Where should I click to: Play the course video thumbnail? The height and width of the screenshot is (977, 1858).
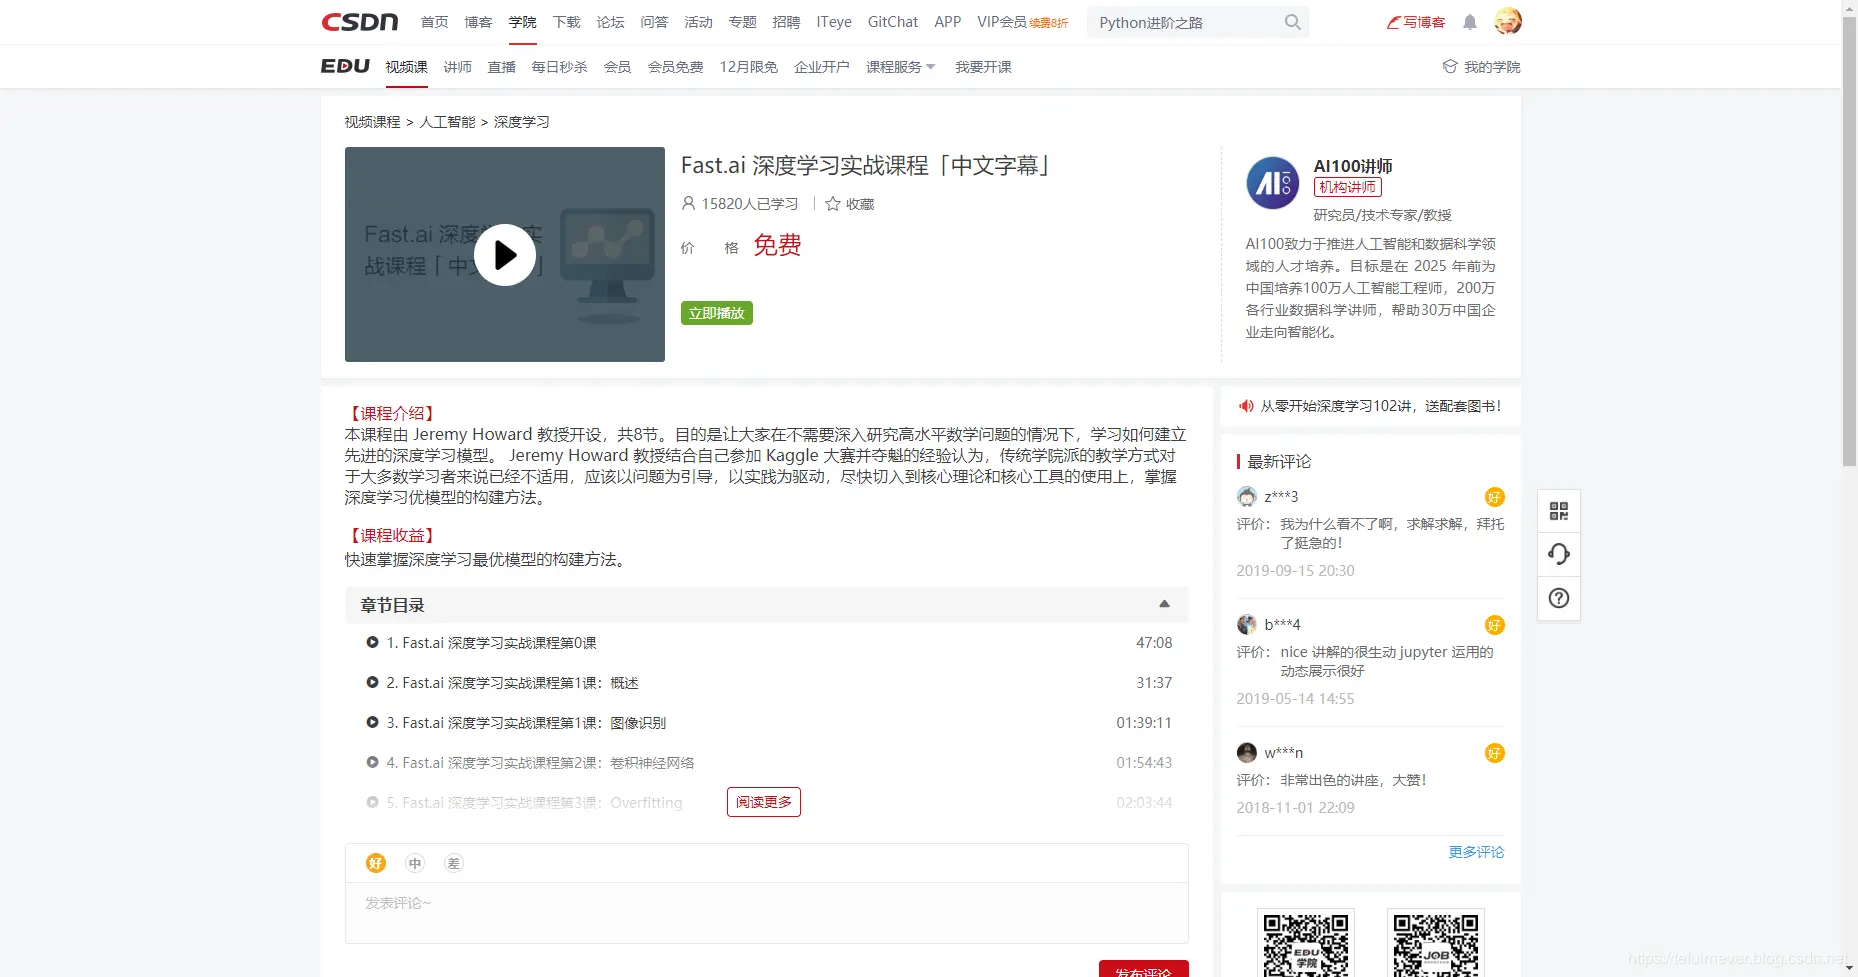pyautogui.click(x=505, y=255)
